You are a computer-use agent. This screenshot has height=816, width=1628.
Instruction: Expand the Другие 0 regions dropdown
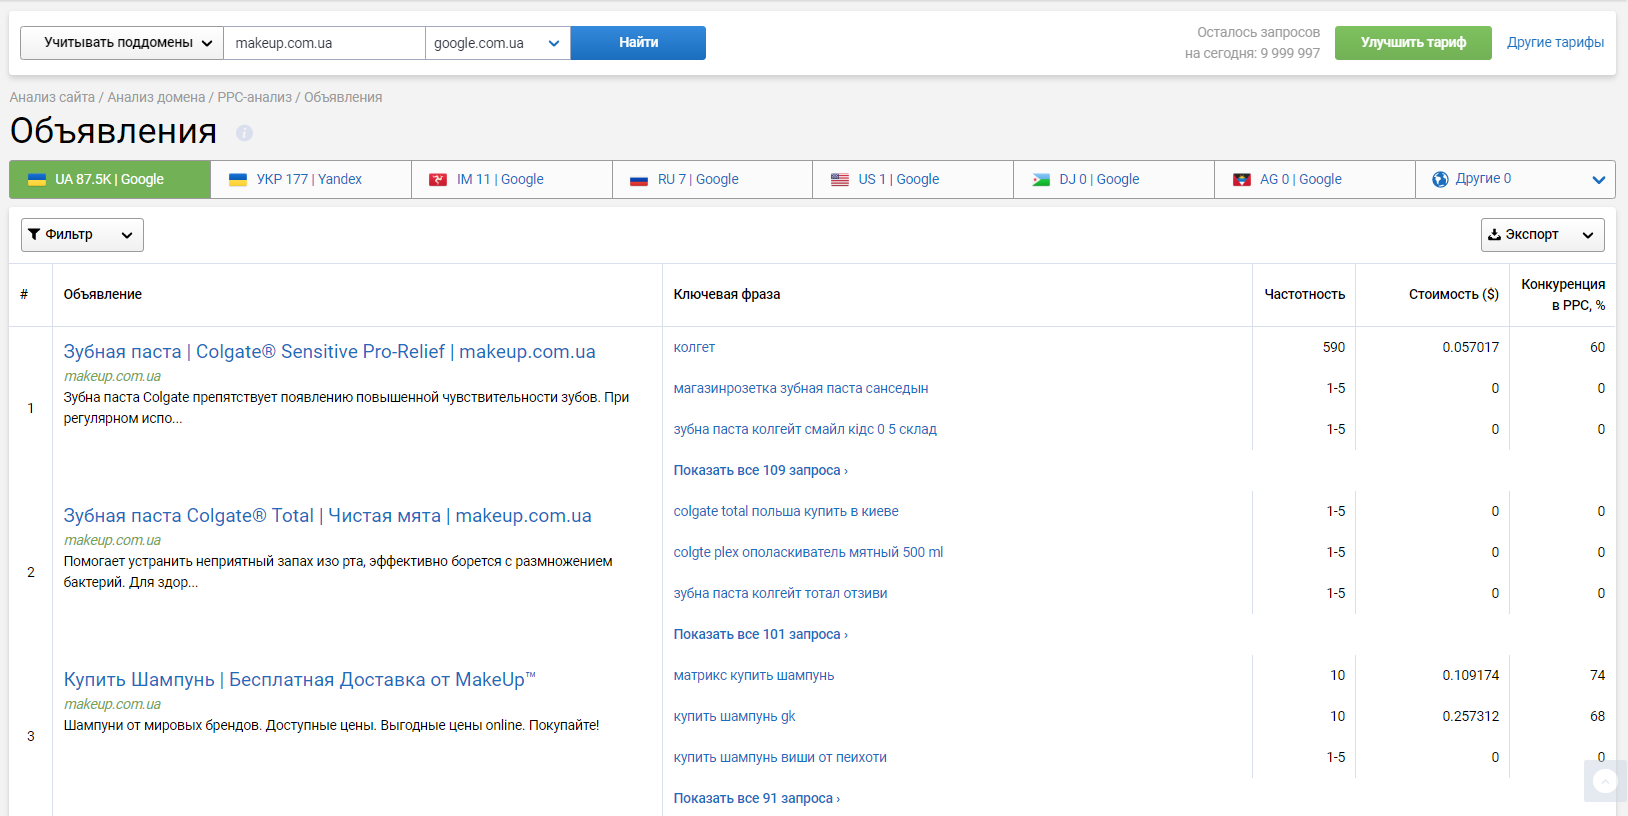point(1515,179)
